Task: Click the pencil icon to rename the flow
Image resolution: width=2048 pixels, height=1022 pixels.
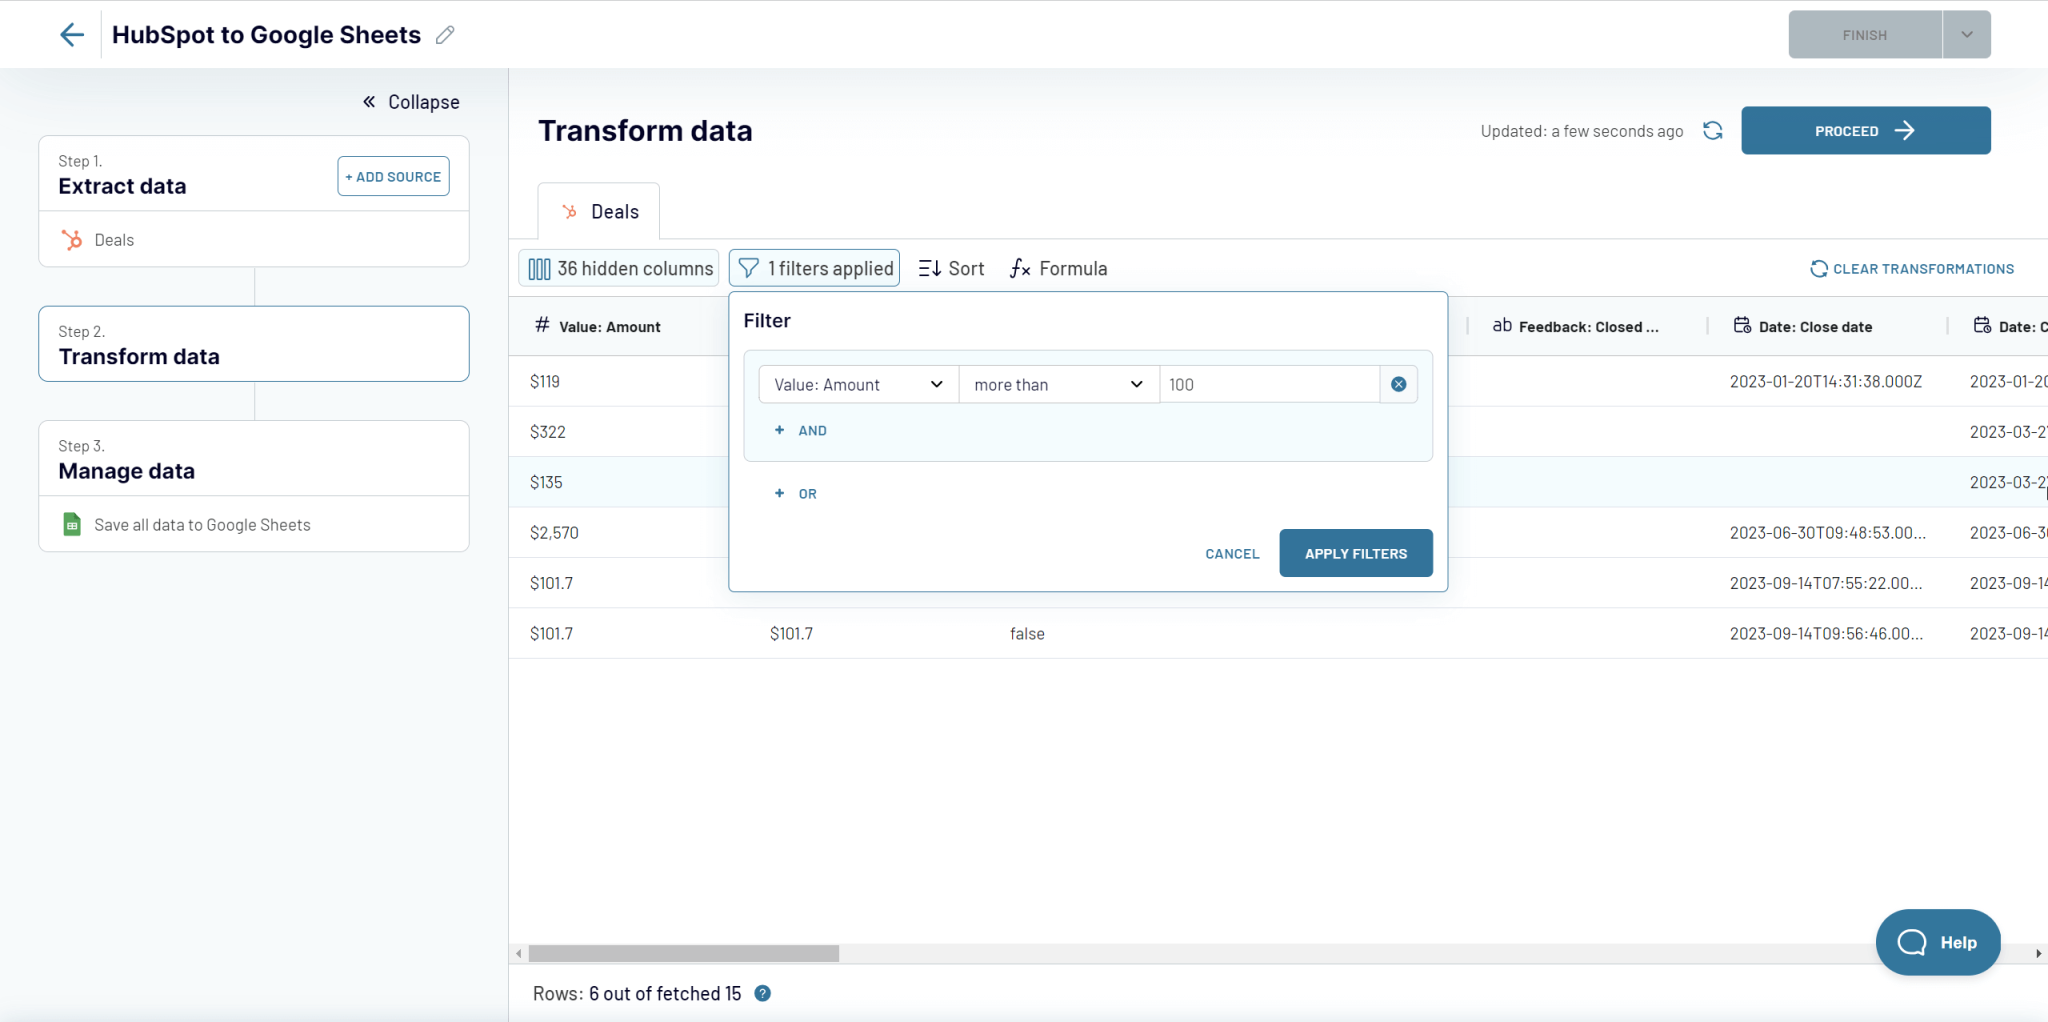Action: click(445, 34)
